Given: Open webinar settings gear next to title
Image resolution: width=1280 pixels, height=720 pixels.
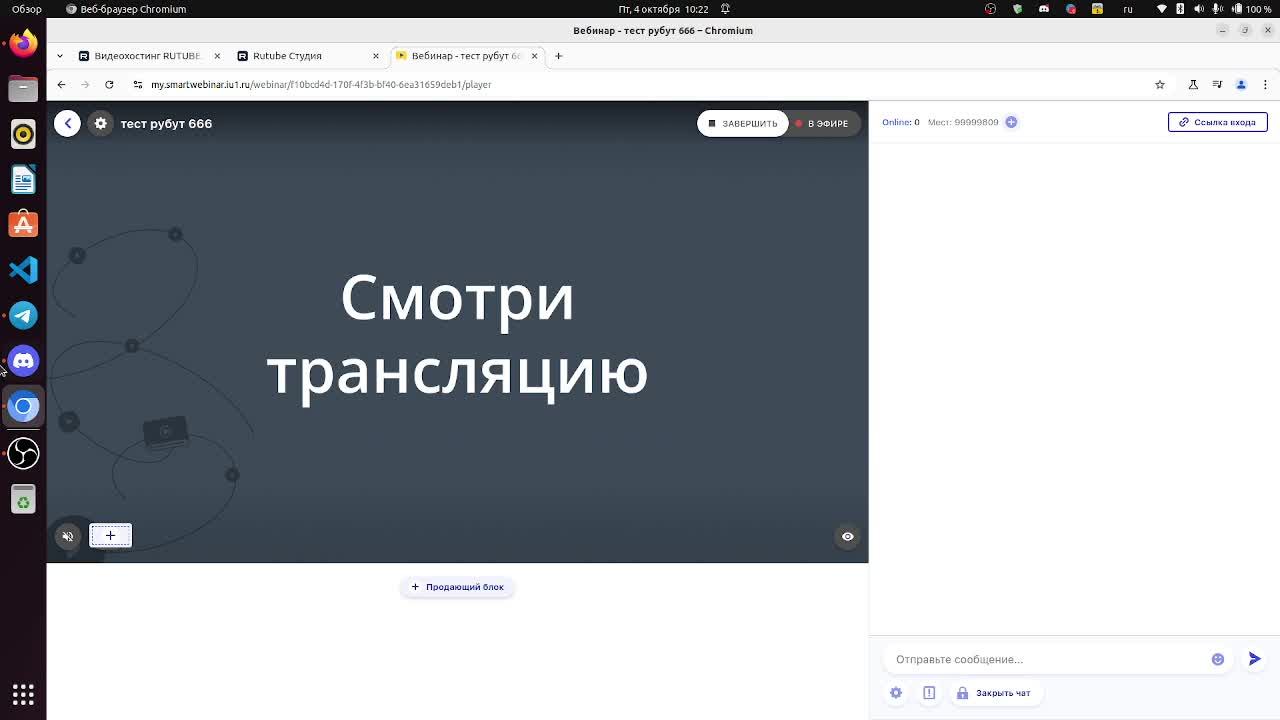Looking at the screenshot, I should 101,123.
